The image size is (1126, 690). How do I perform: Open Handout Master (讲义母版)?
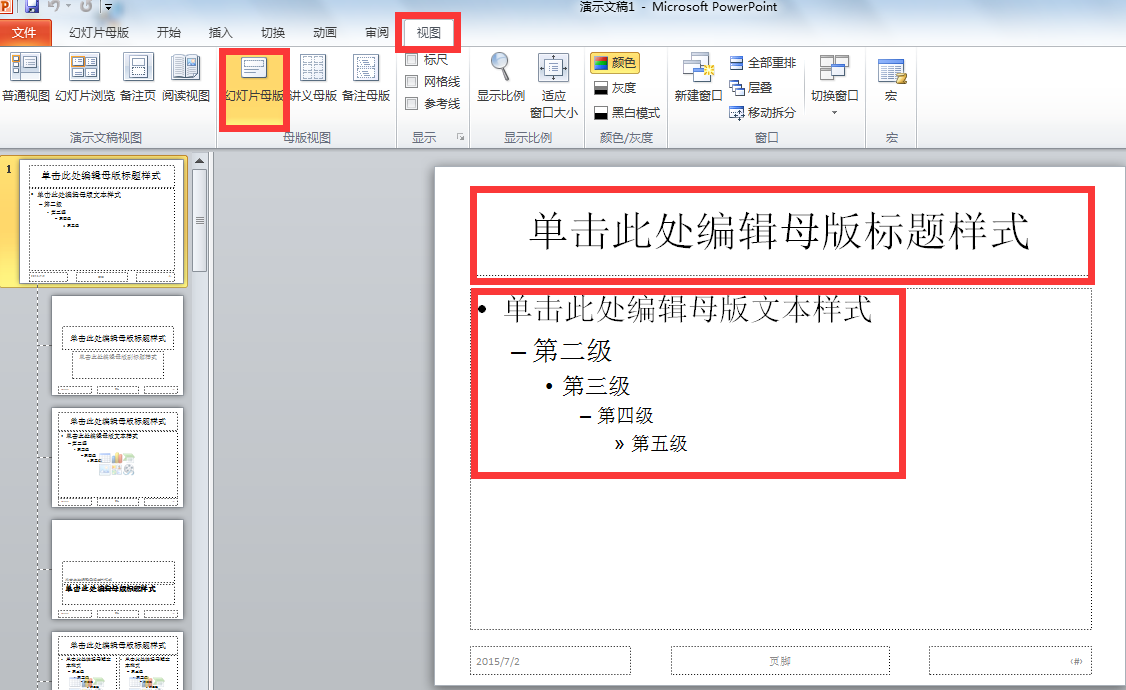pyautogui.click(x=313, y=78)
